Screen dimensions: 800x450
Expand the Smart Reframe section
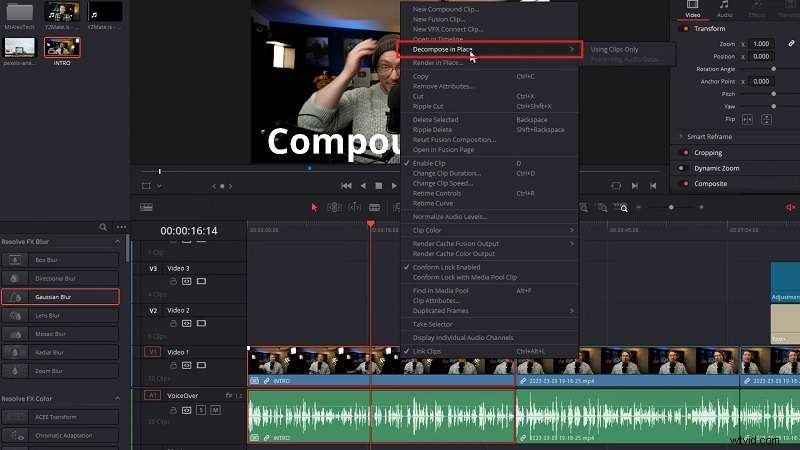681,137
